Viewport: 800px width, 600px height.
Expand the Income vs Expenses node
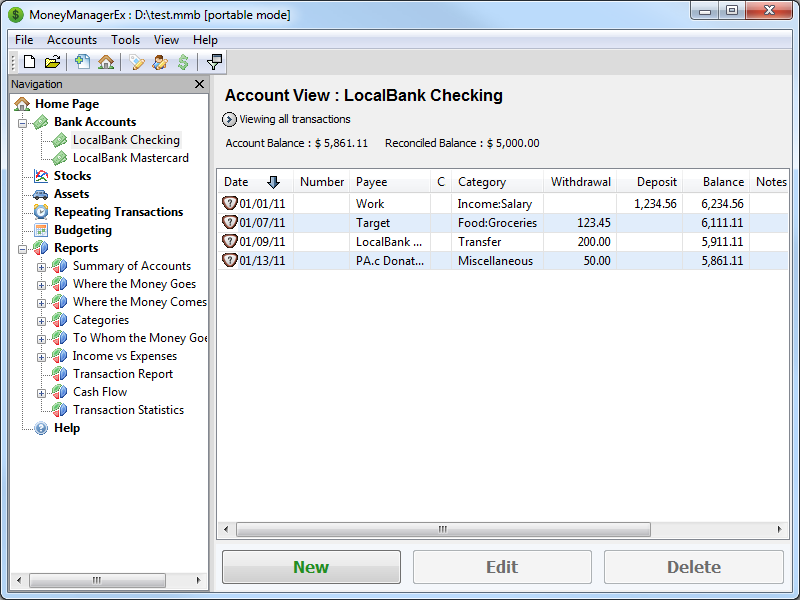41,357
